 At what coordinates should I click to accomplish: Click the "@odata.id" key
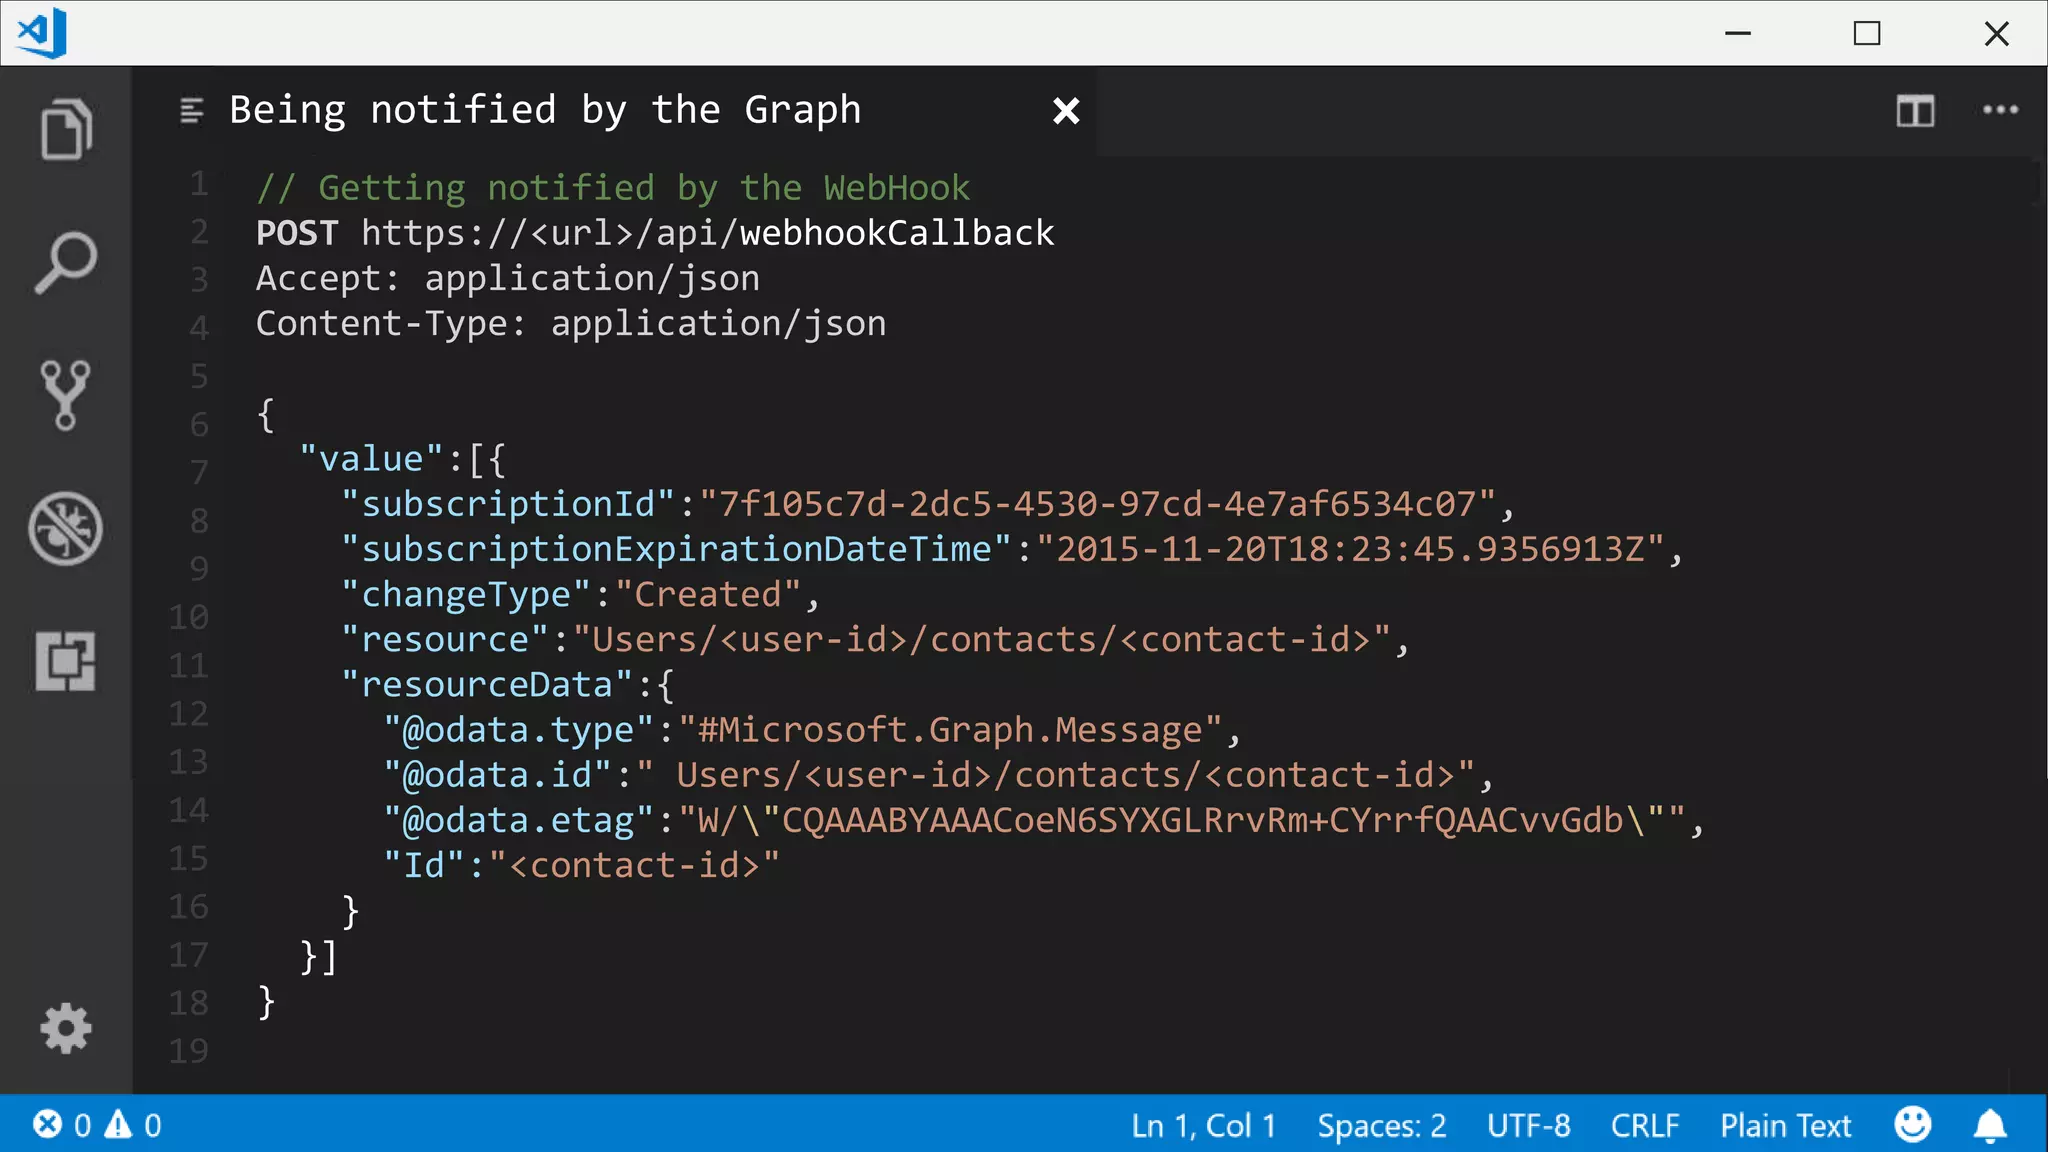(x=498, y=775)
